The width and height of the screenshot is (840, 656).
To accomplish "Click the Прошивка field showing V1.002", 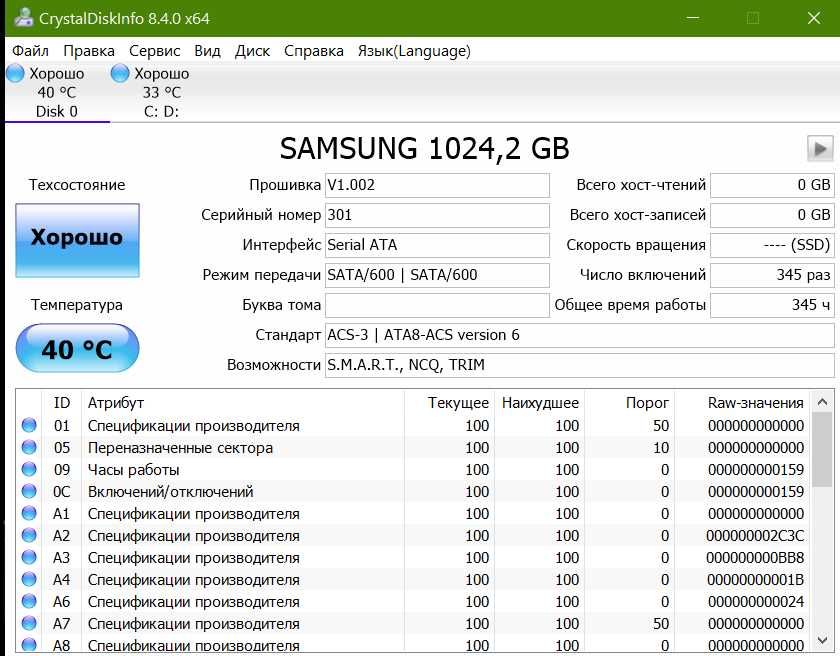I will (x=437, y=185).
